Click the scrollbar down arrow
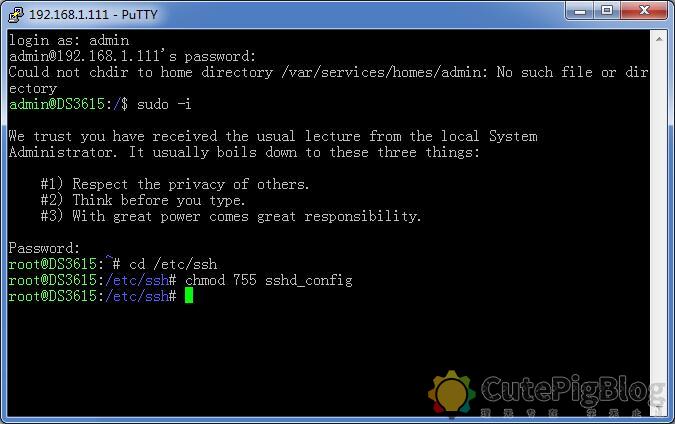 (x=659, y=408)
